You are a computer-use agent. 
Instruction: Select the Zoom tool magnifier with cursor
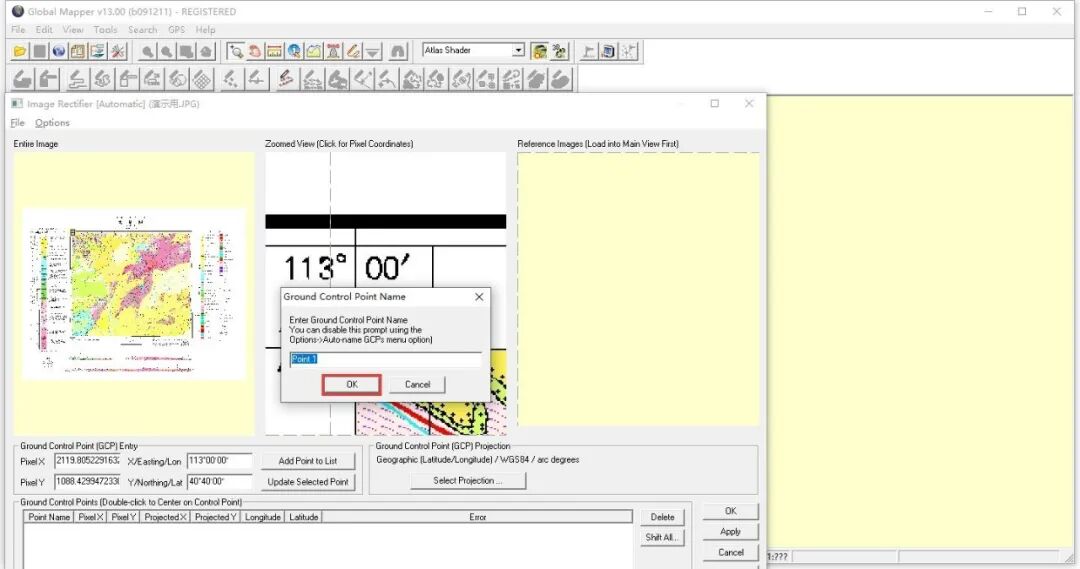coord(236,51)
